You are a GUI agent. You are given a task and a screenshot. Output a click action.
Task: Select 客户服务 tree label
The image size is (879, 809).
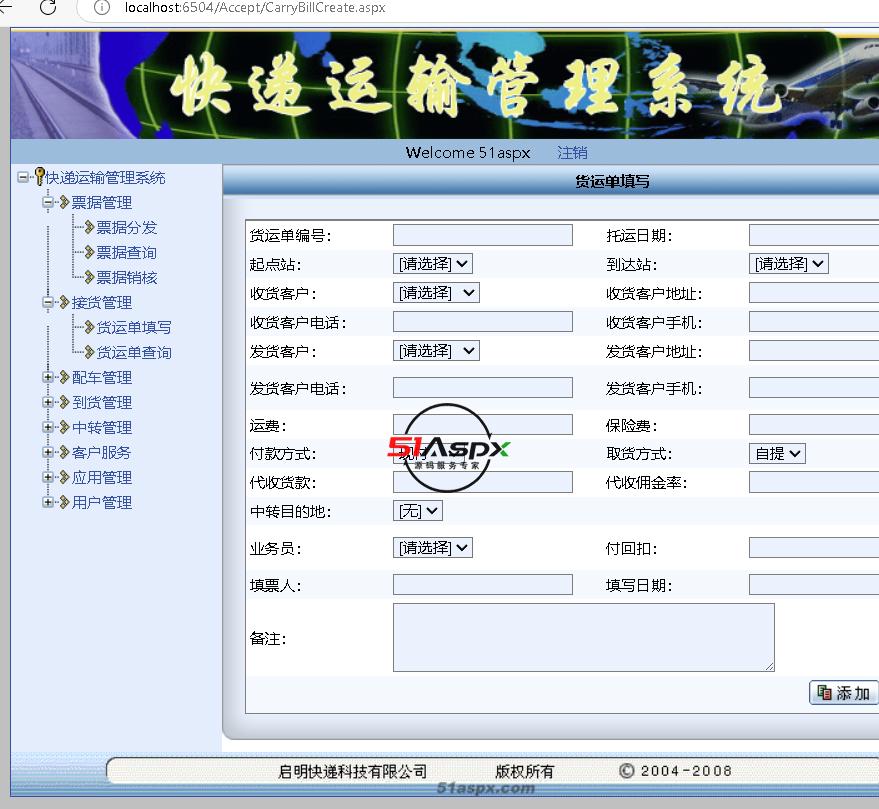pos(101,452)
